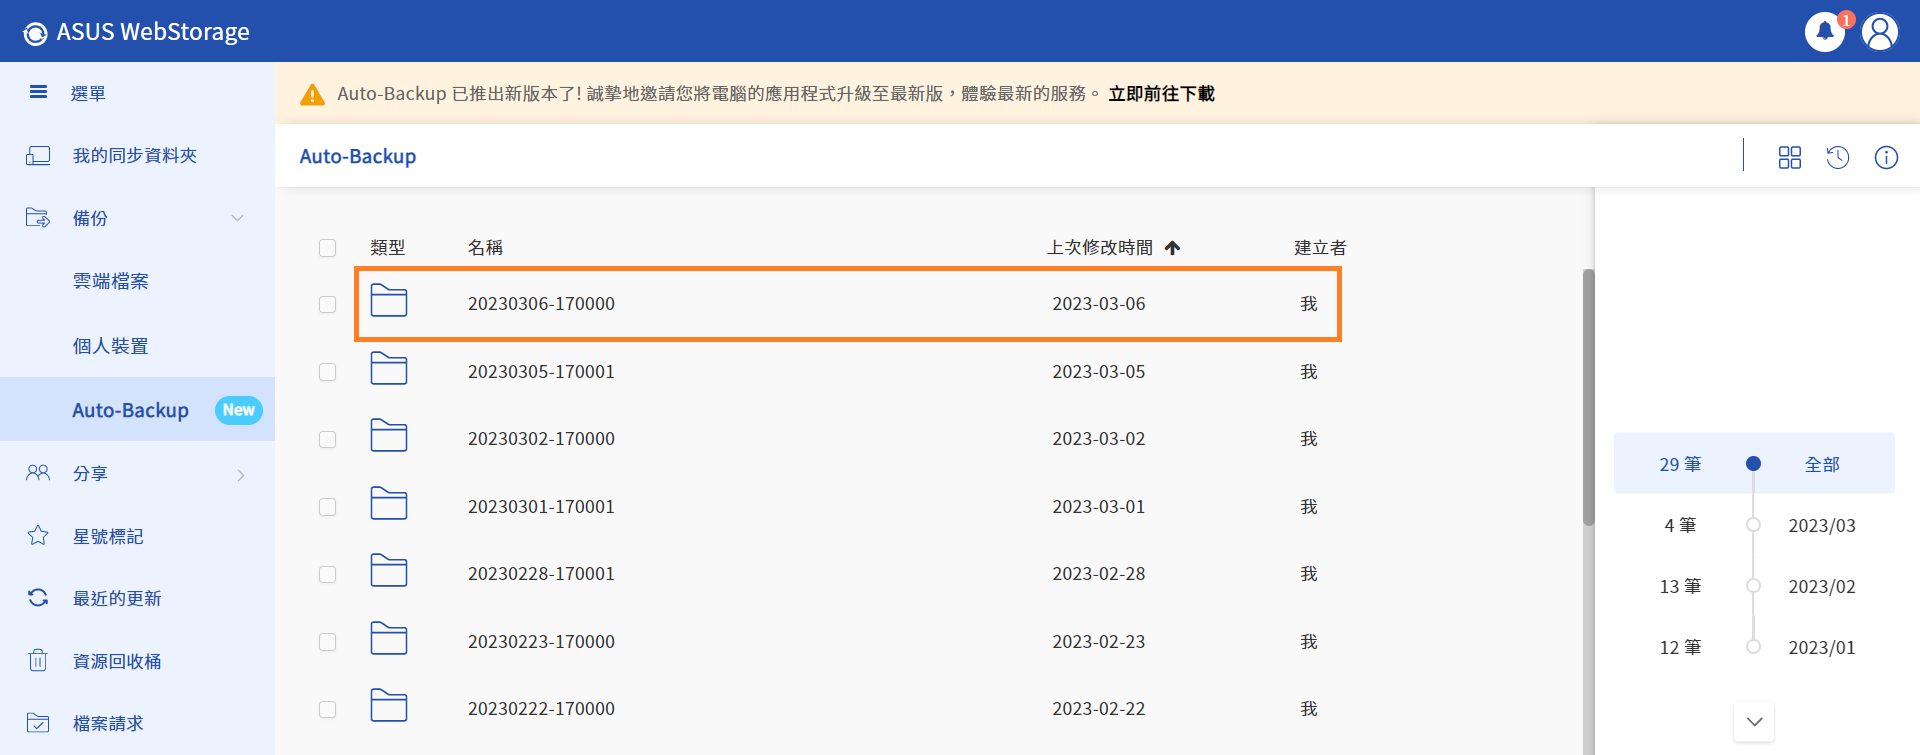Click the 建立者 column header

pos(1320,247)
